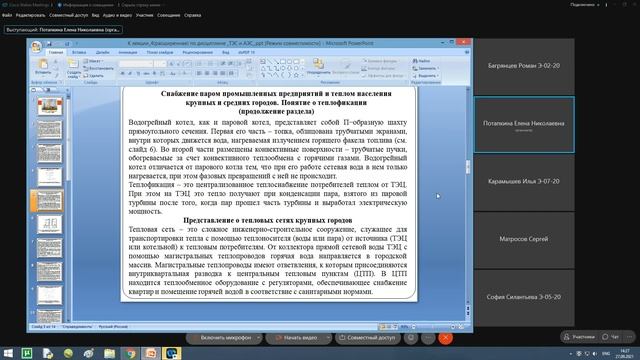Open Webex Файл menu
Screen dimensions: 640x360
click(7, 15)
